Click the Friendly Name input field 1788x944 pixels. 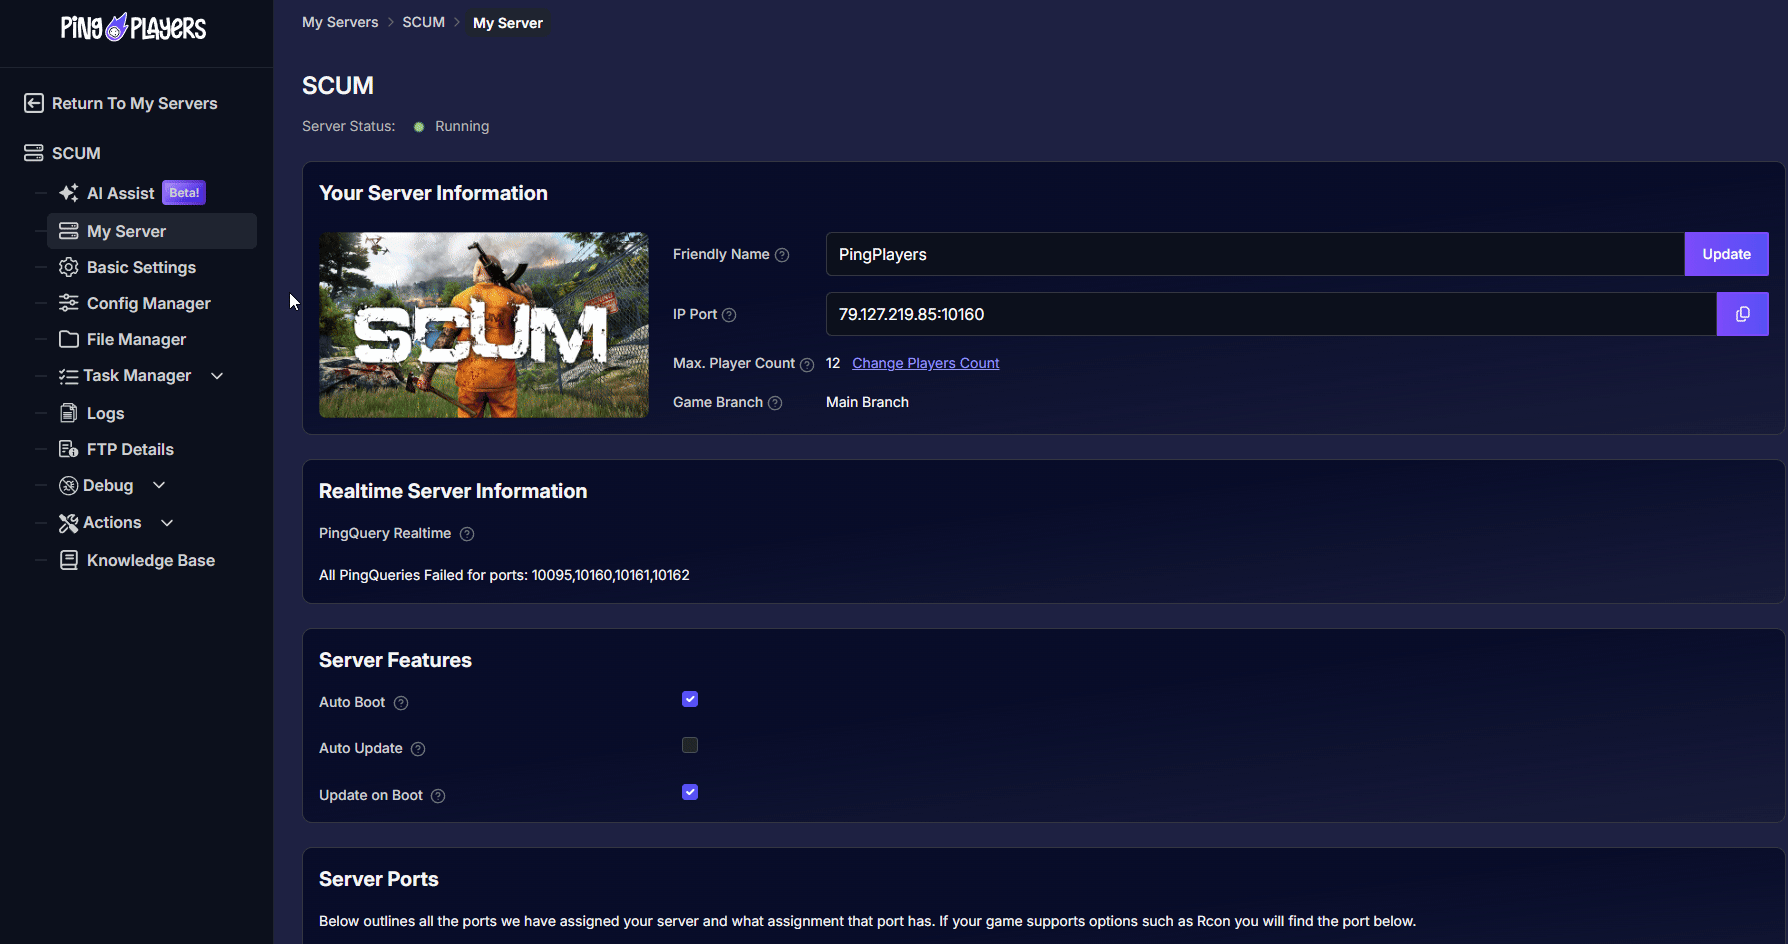pos(1255,254)
